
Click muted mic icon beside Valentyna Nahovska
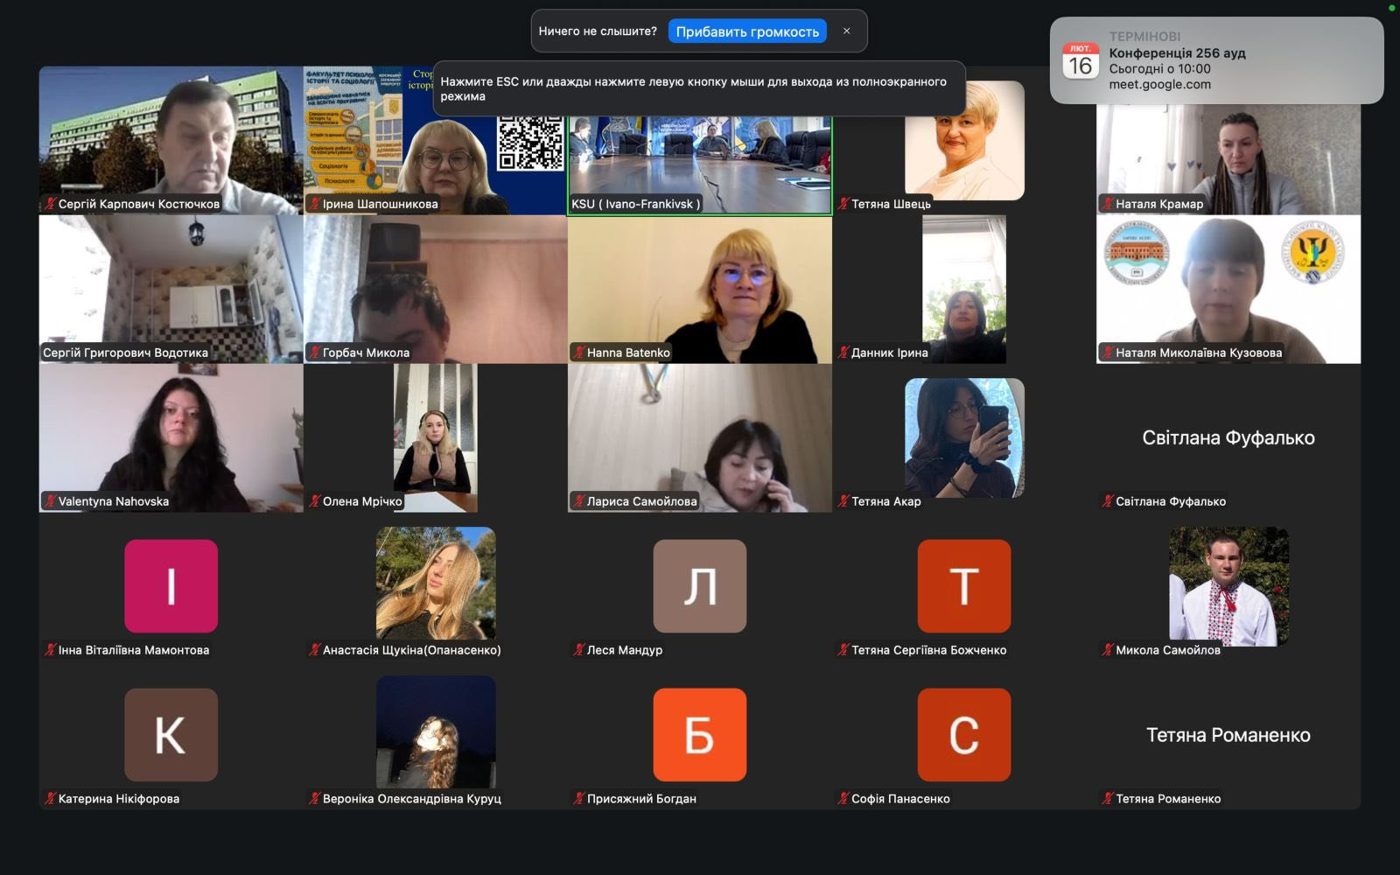[49, 502]
